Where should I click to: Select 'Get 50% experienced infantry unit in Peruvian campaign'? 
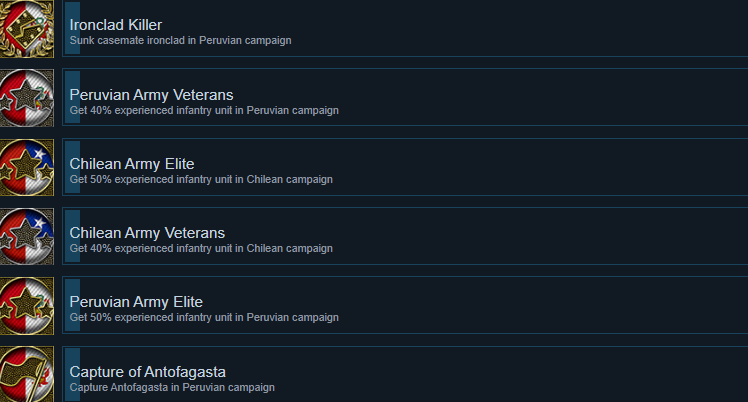pos(204,317)
